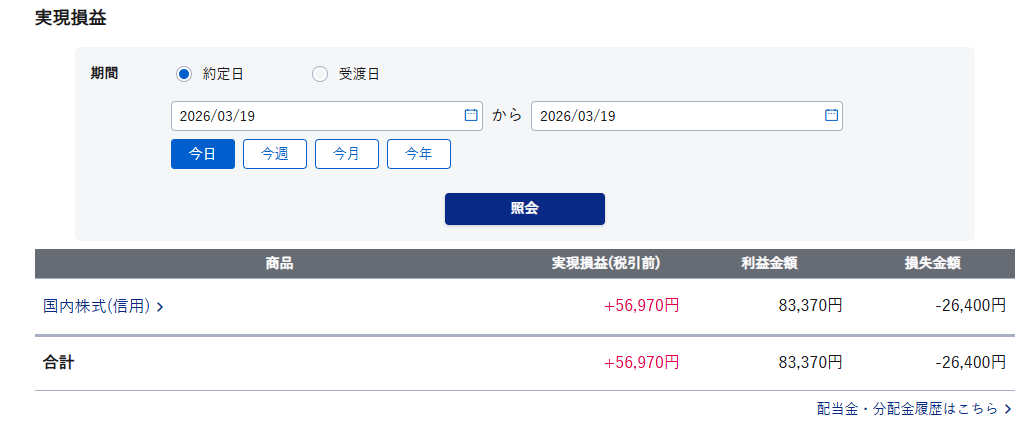Open the 配当金・分配金履歴はこちら link
This screenshot has height=426, width=1024.
pos(907,408)
